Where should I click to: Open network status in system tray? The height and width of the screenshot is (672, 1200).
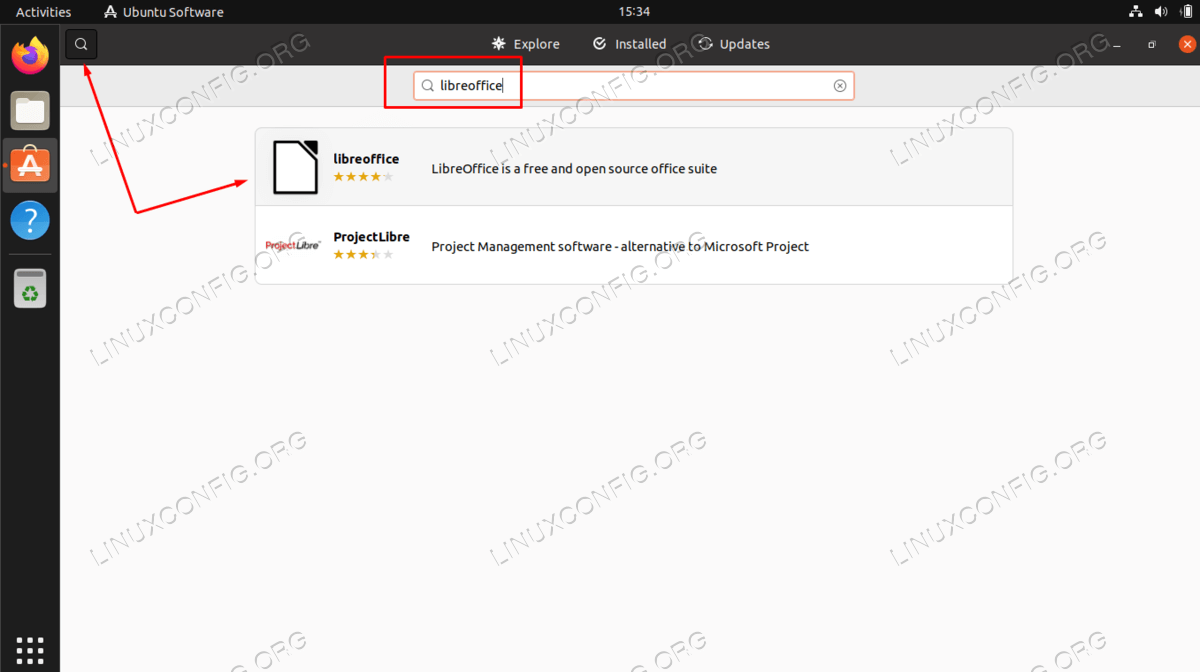pyautogui.click(x=1136, y=12)
